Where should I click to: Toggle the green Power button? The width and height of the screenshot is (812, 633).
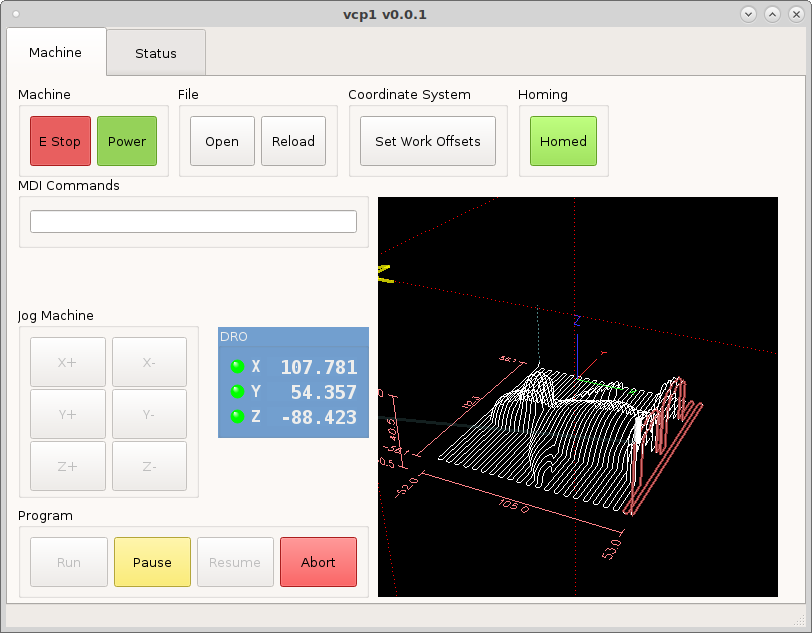click(127, 141)
